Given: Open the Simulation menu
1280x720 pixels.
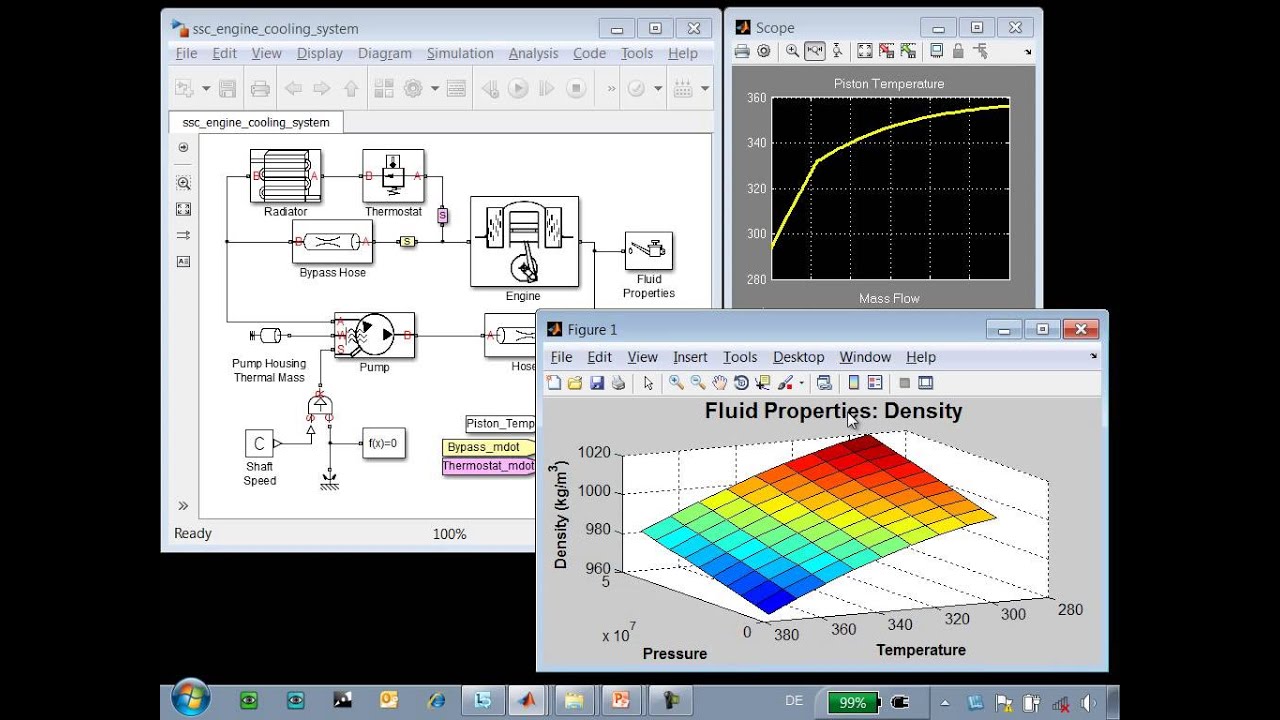Looking at the screenshot, I should [x=460, y=54].
